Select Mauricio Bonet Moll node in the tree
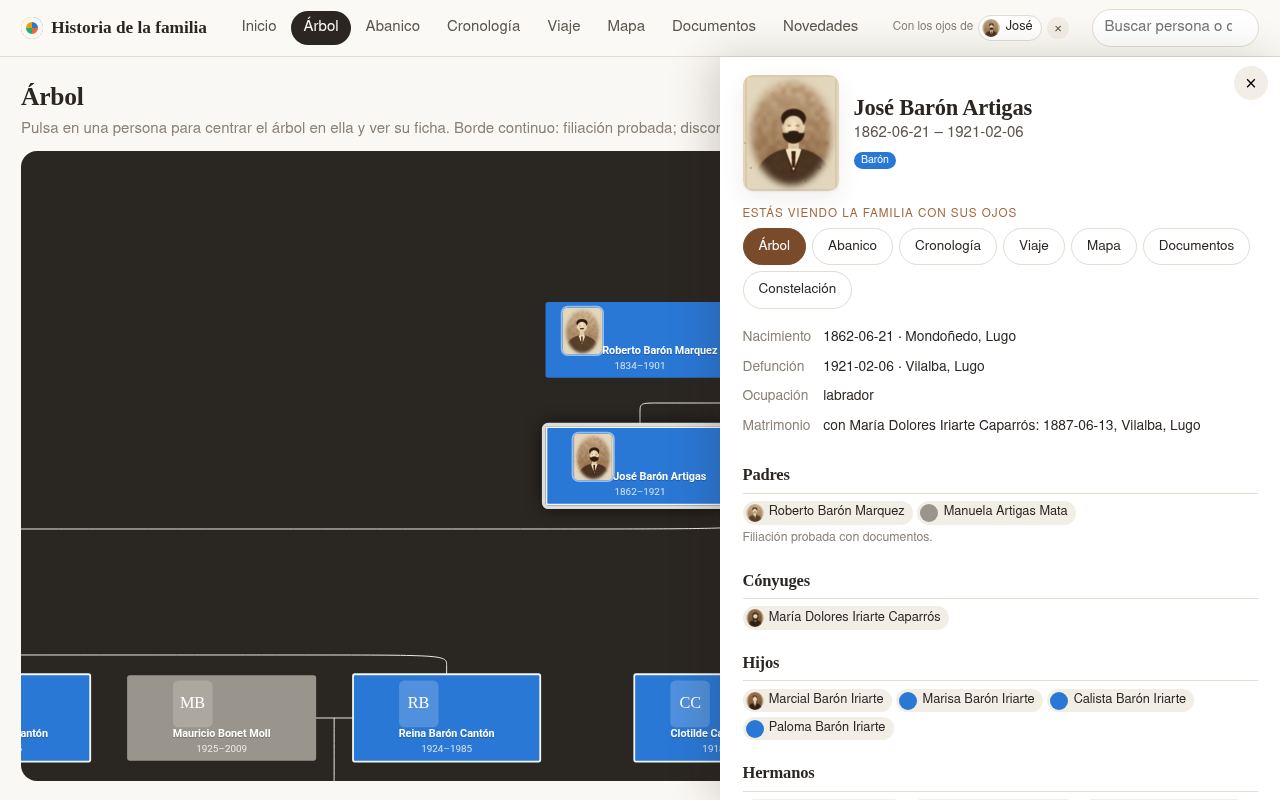1280x800 pixels. click(221, 718)
